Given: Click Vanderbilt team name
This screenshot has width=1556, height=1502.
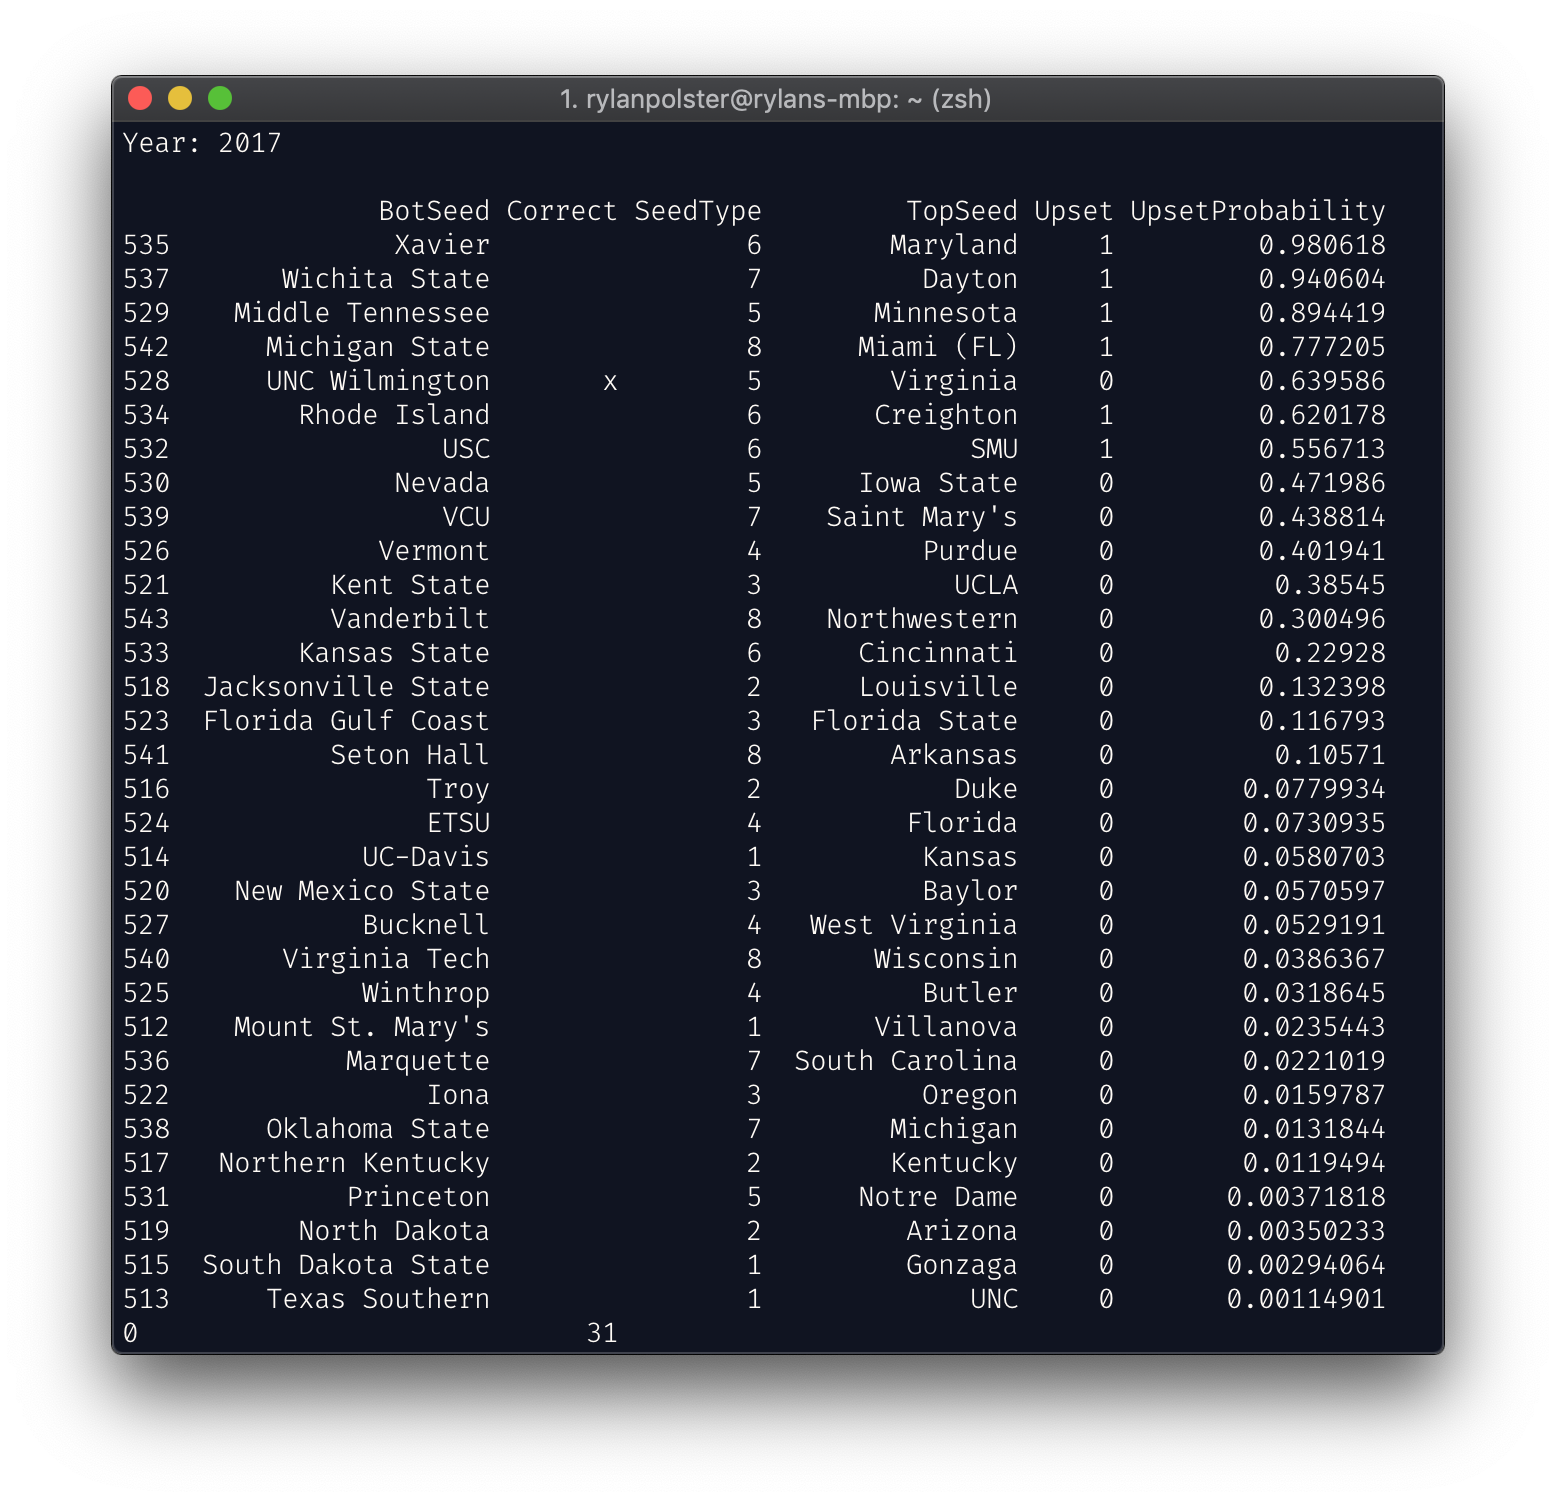Looking at the screenshot, I should point(410,619).
